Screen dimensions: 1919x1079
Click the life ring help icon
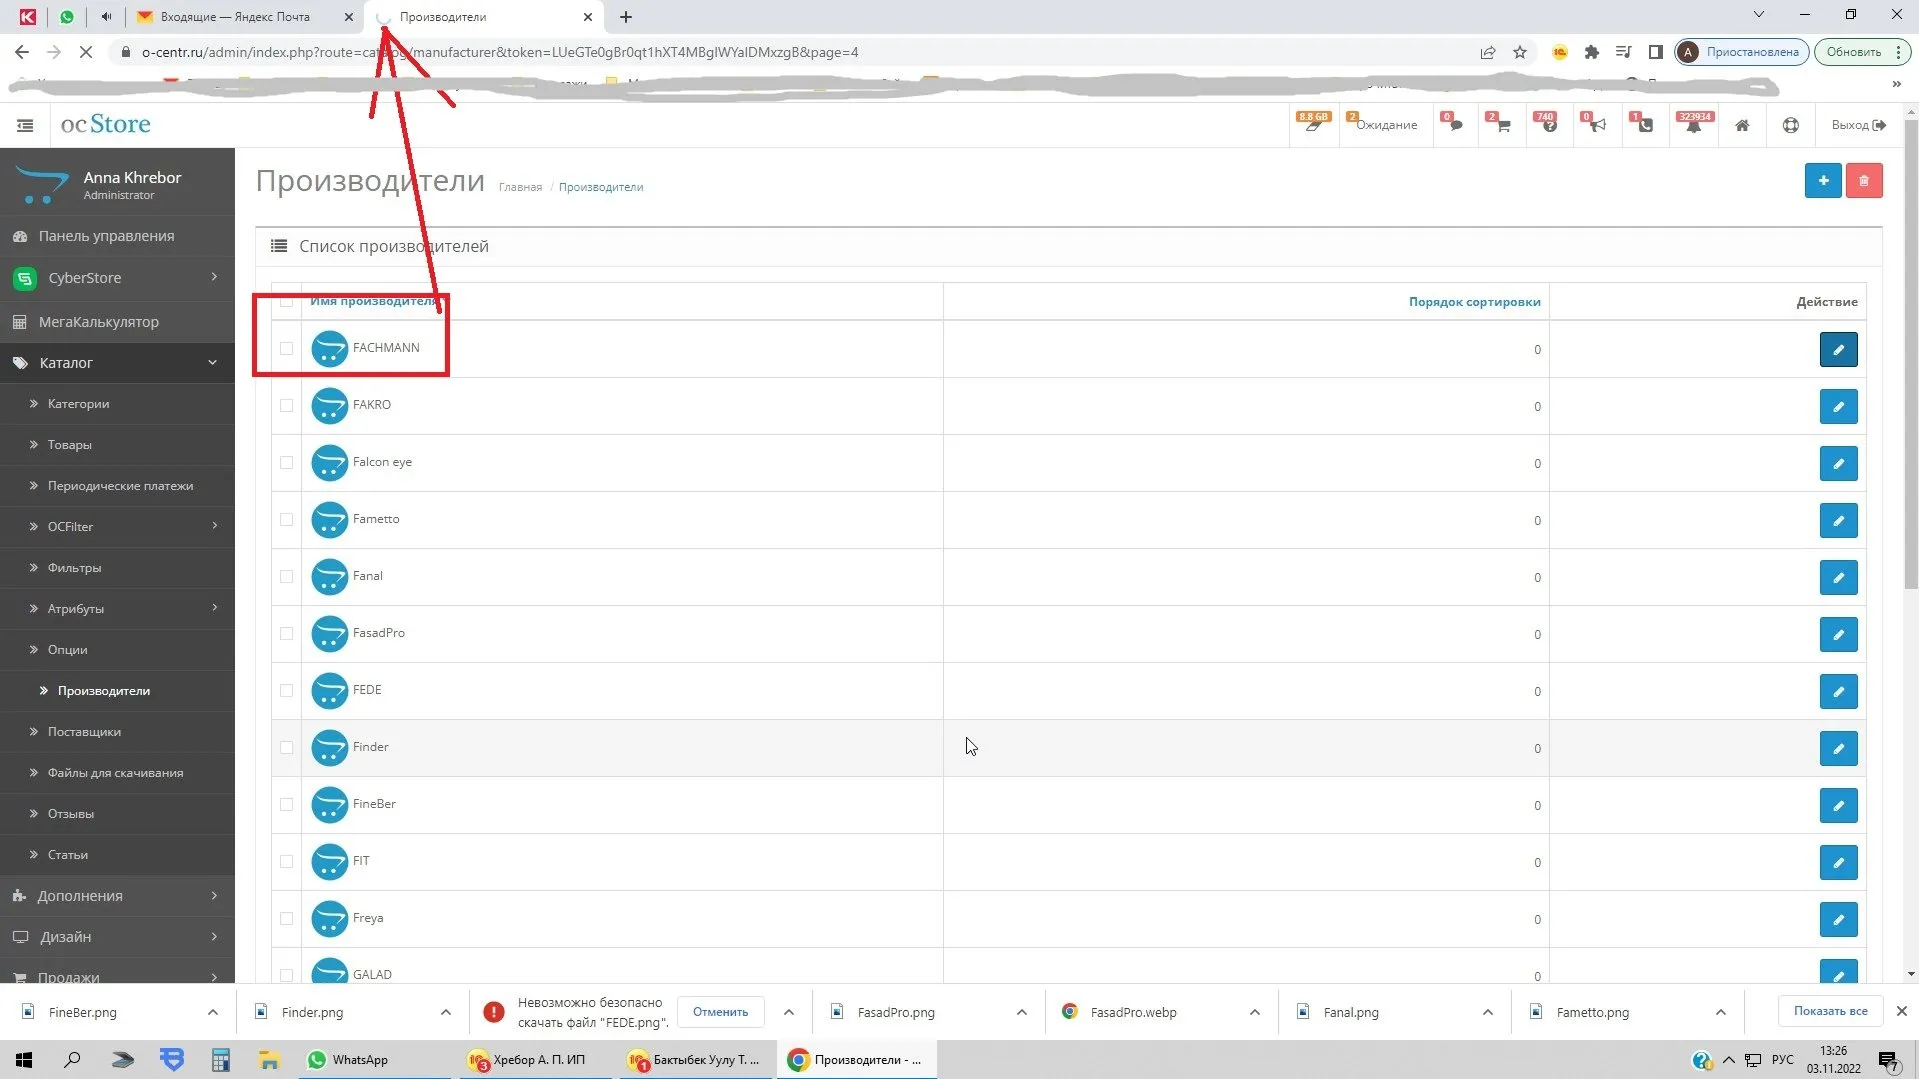point(1790,125)
